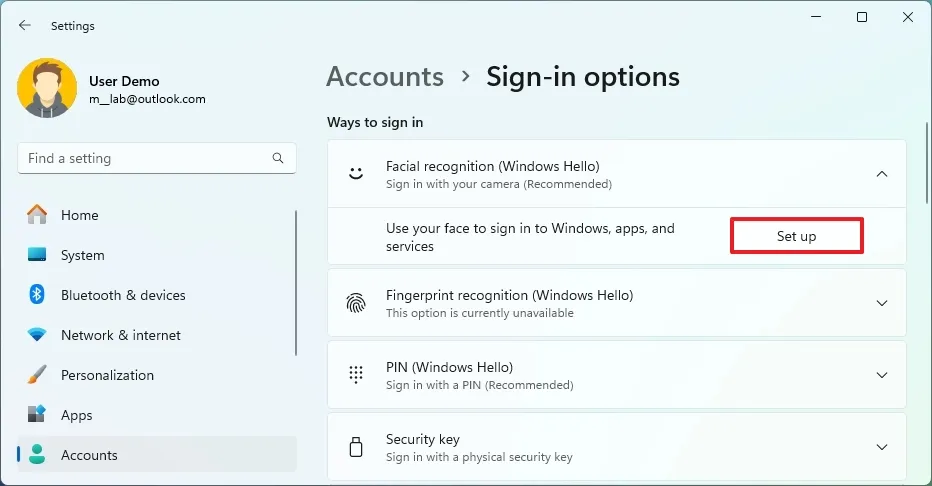Click the Network & internet Wi-Fi icon
Viewport: 932px width, 486px height.
37,335
